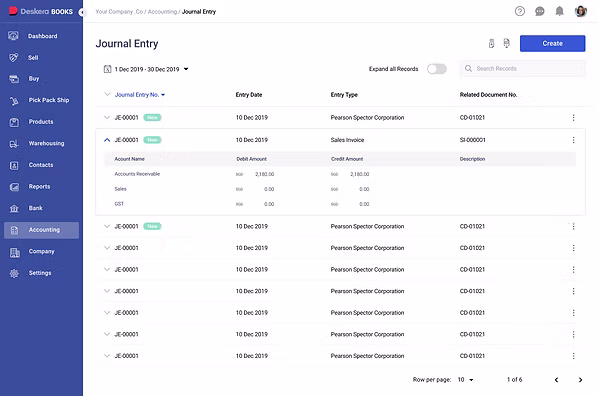Image resolution: width=598 pixels, height=396 pixels.
Task: Collapse the sidebar with arrow button
Action: click(x=82, y=12)
